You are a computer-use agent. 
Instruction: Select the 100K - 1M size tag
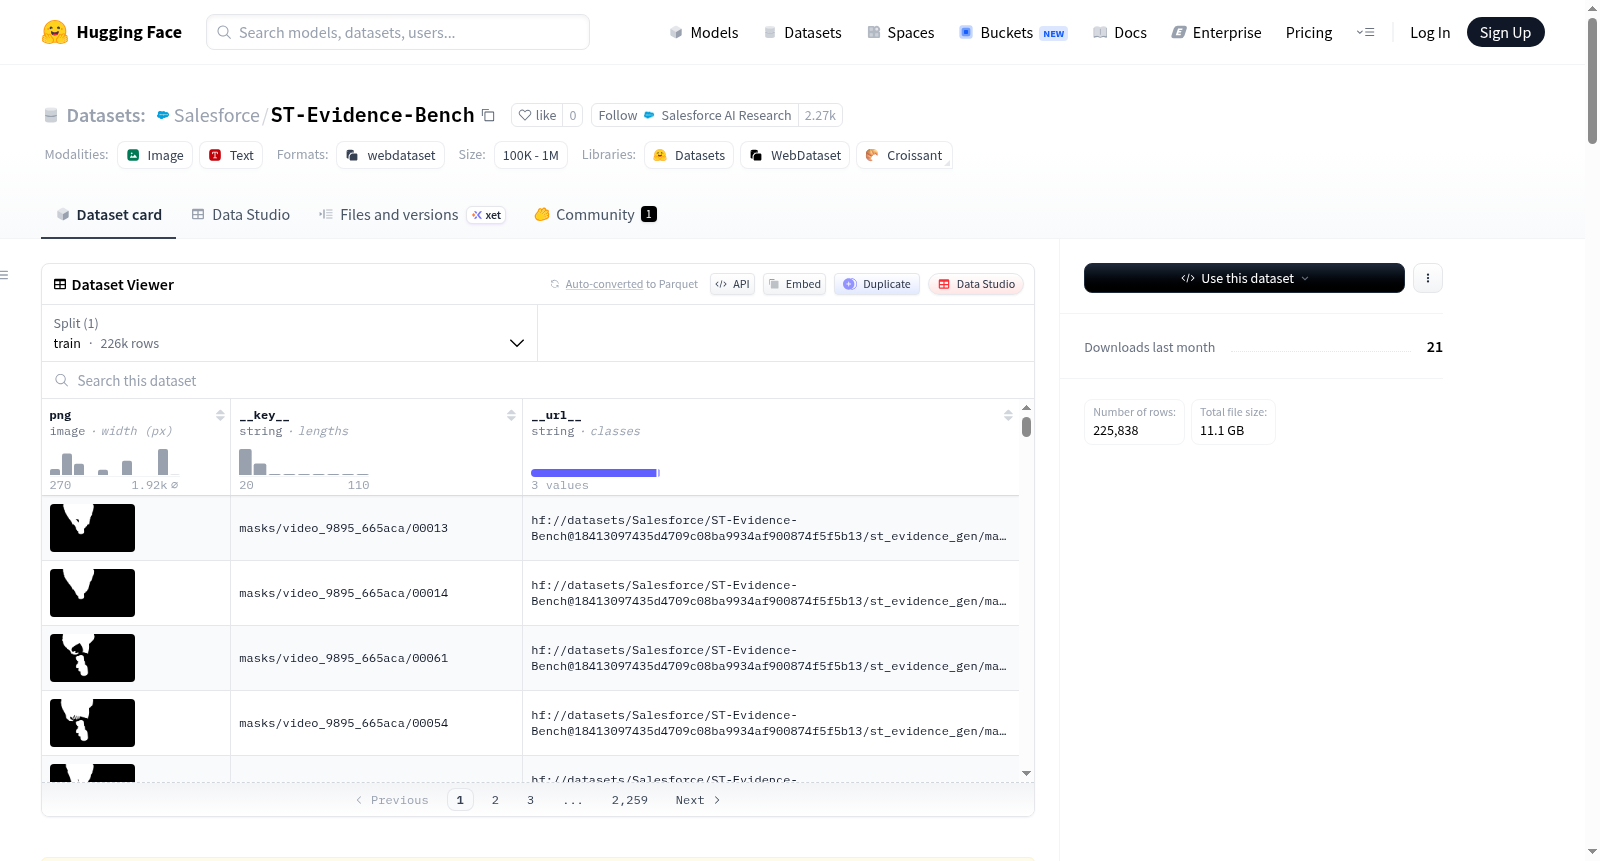point(531,155)
